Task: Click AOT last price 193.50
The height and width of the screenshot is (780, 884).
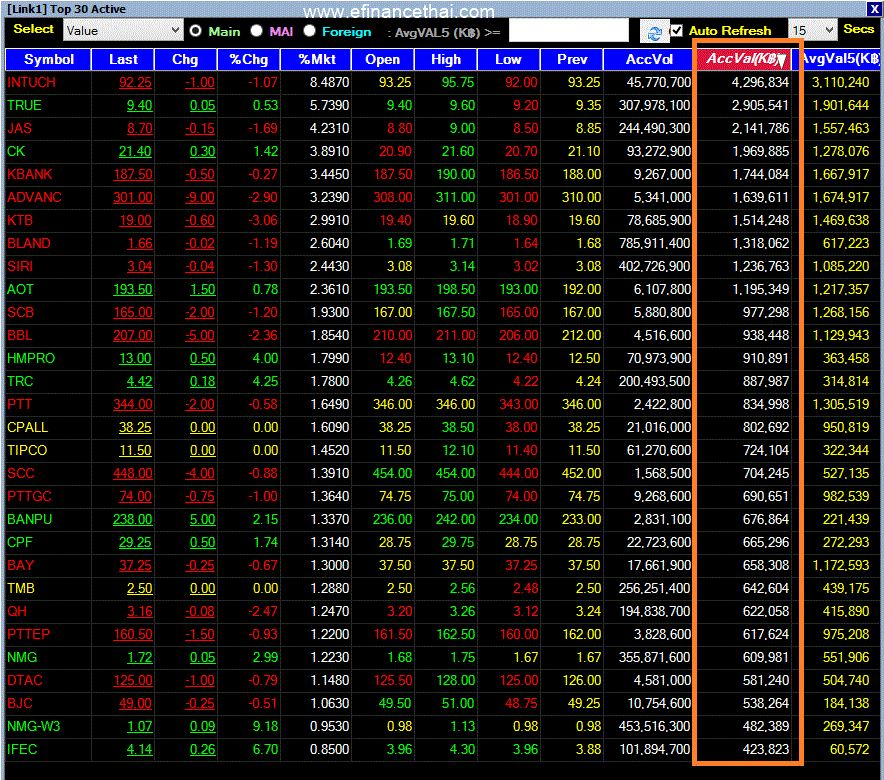Action: coord(133,290)
